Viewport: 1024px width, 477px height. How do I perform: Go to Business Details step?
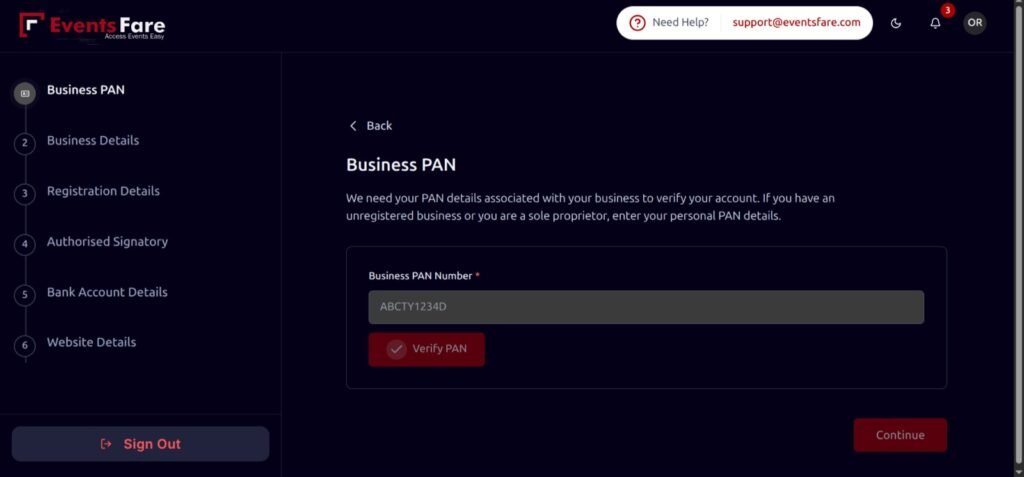pyautogui.click(x=93, y=141)
